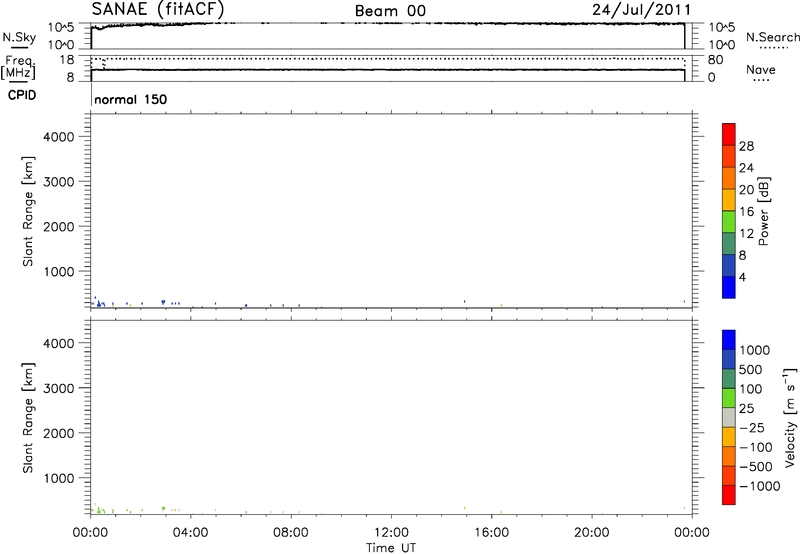The image size is (800, 554).
Task: Select the 12–16 dB light green Power swatch
Action: pyautogui.click(x=729, y=222)
